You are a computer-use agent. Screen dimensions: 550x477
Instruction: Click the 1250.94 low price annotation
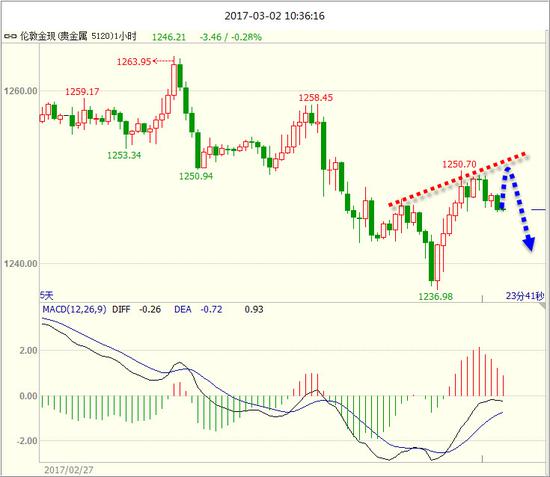[x=196, y=176]
